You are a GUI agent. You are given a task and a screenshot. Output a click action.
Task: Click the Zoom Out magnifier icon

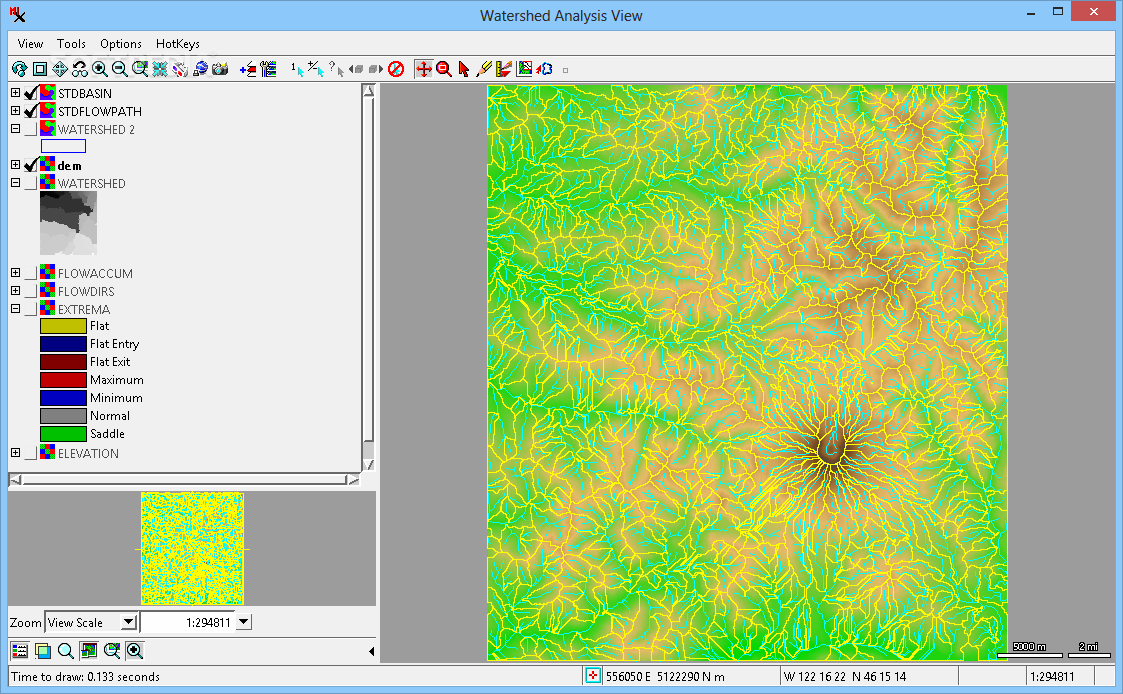(120, 69)
